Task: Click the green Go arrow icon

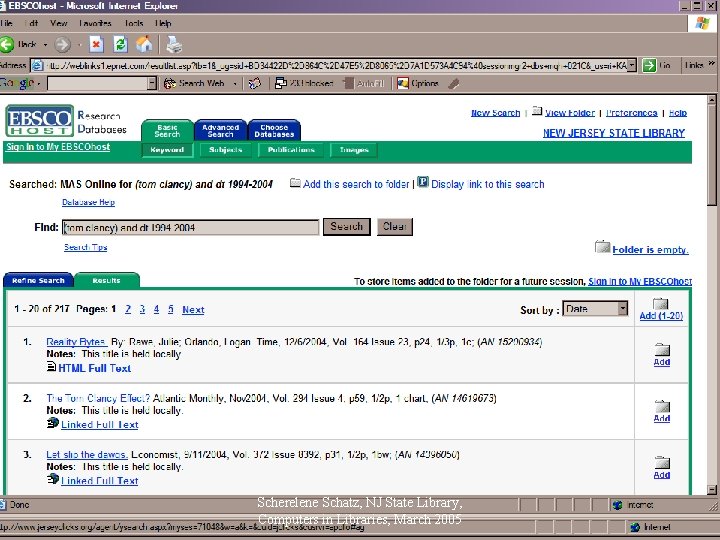Action: 649,65
